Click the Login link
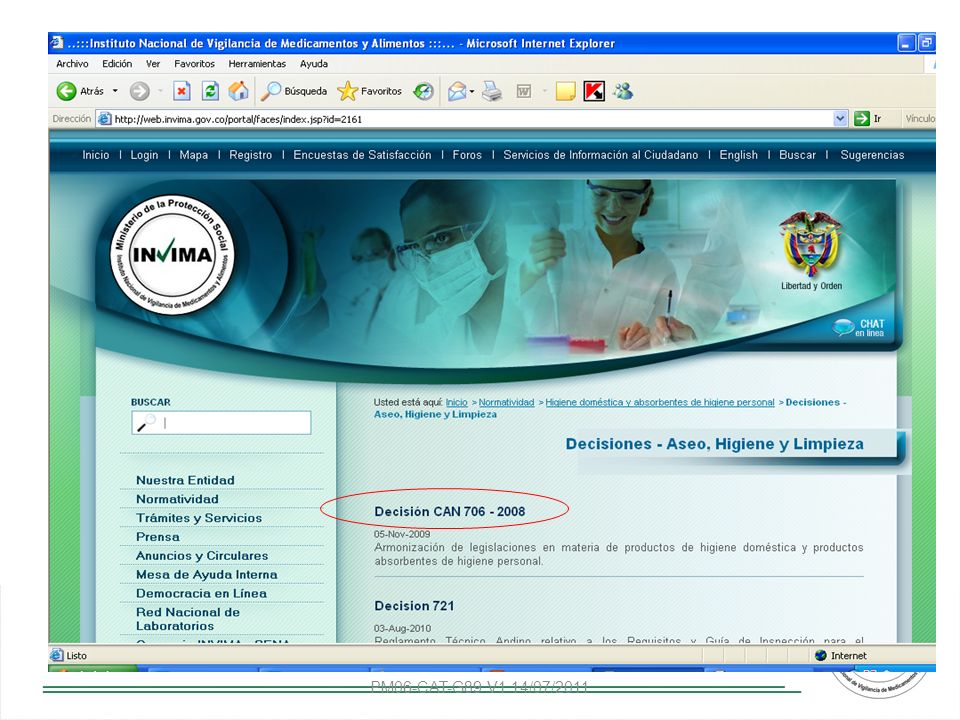 [x=144, y=155]
